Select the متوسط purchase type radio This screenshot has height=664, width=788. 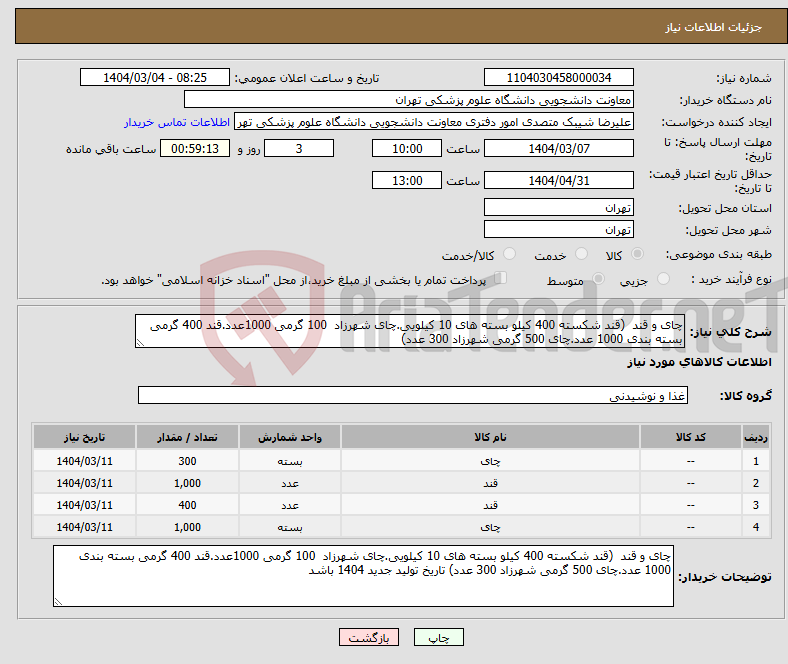[x=599, y=278]
